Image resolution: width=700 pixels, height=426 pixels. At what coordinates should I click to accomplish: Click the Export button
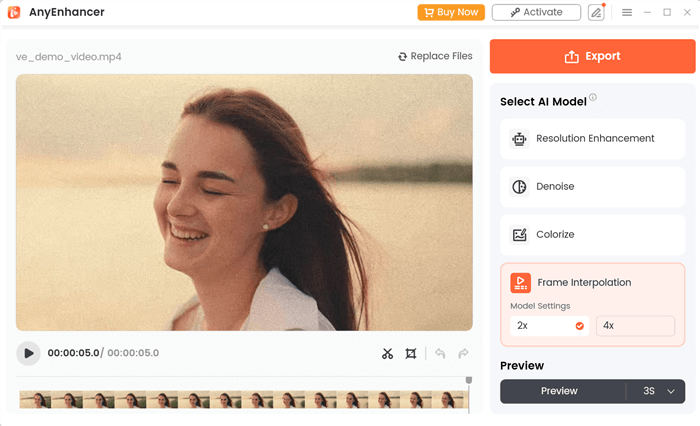click(592, 56)
